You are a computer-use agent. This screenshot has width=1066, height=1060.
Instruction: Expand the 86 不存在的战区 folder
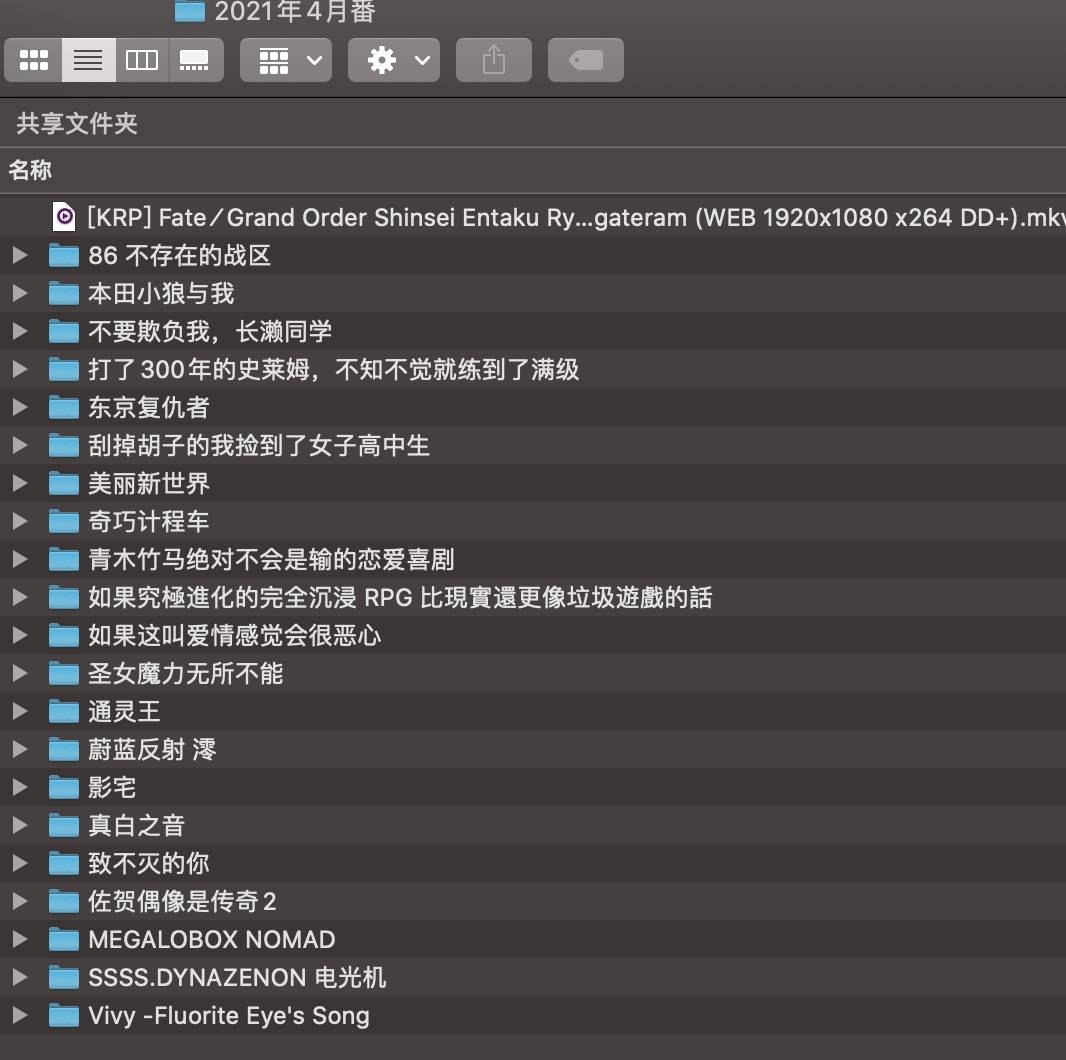coord(19,256)
